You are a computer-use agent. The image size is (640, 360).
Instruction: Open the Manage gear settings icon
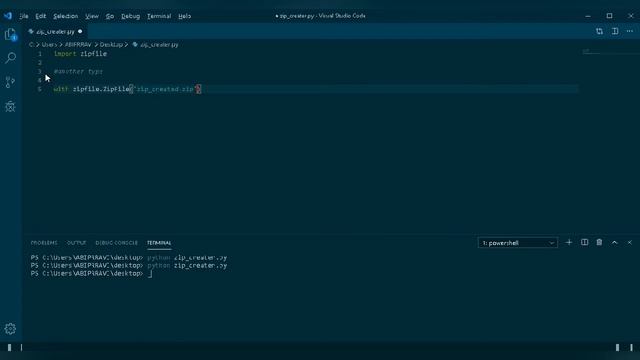point(10,329)
